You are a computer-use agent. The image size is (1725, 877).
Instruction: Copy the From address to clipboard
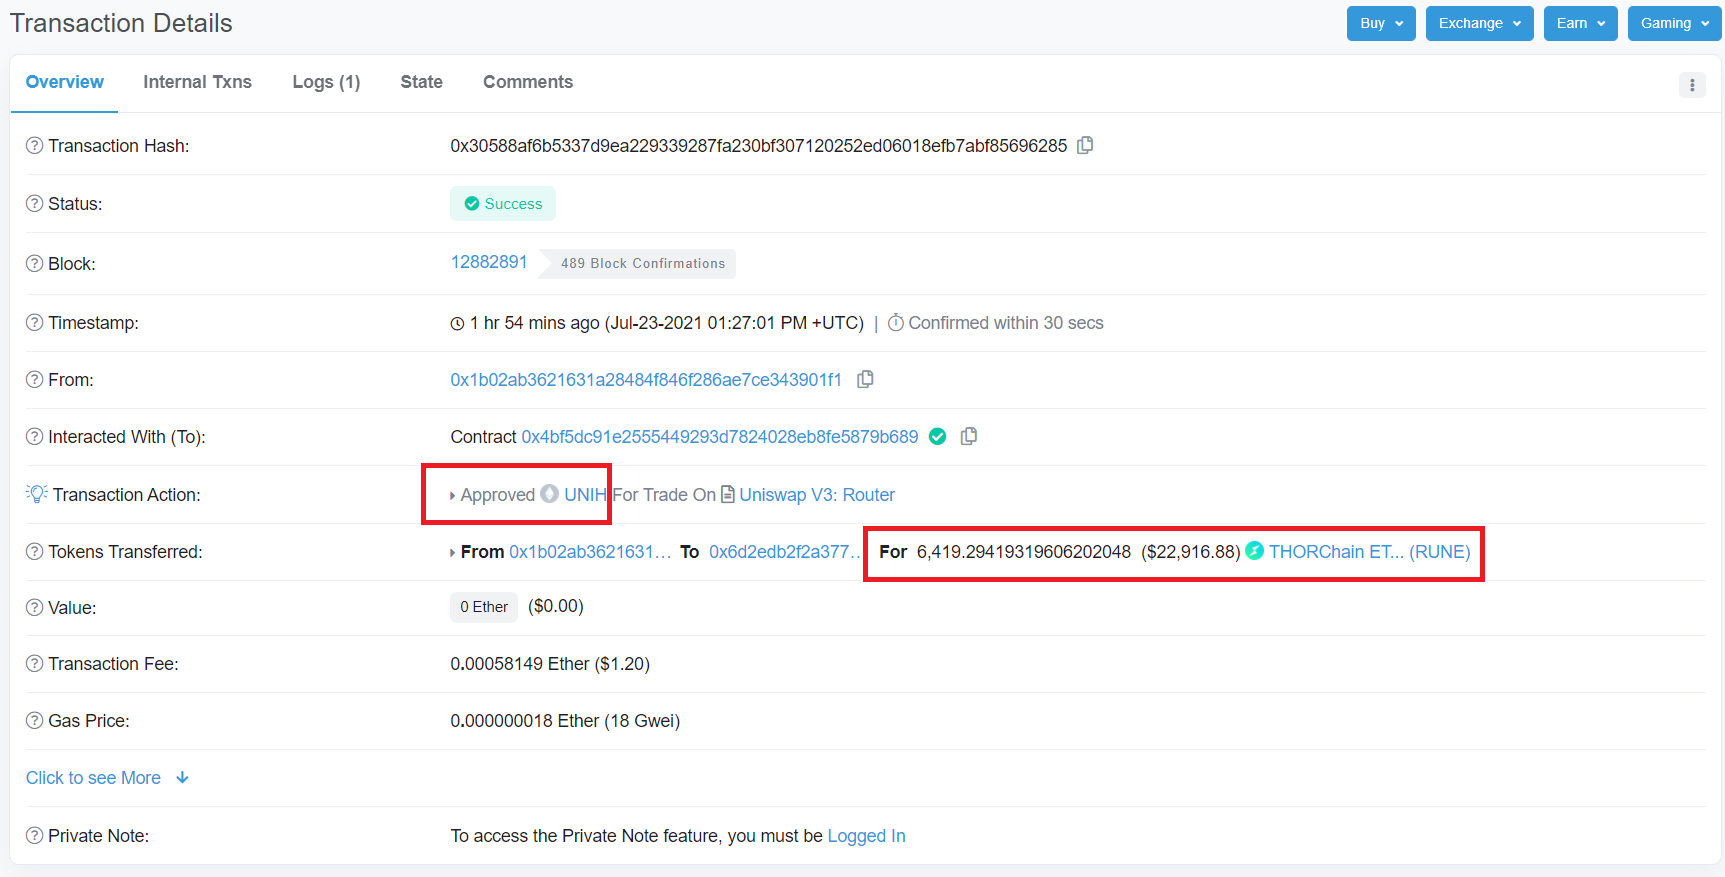(x=865, y=379)
